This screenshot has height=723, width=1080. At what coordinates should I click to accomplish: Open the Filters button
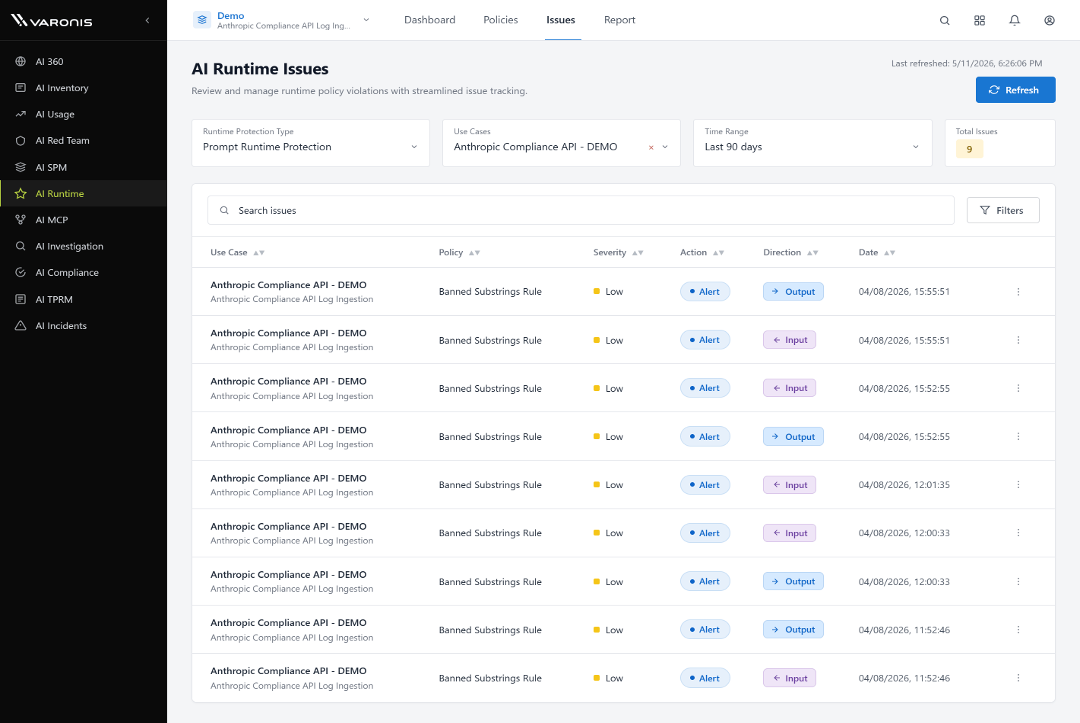[x=1003, y=210]
